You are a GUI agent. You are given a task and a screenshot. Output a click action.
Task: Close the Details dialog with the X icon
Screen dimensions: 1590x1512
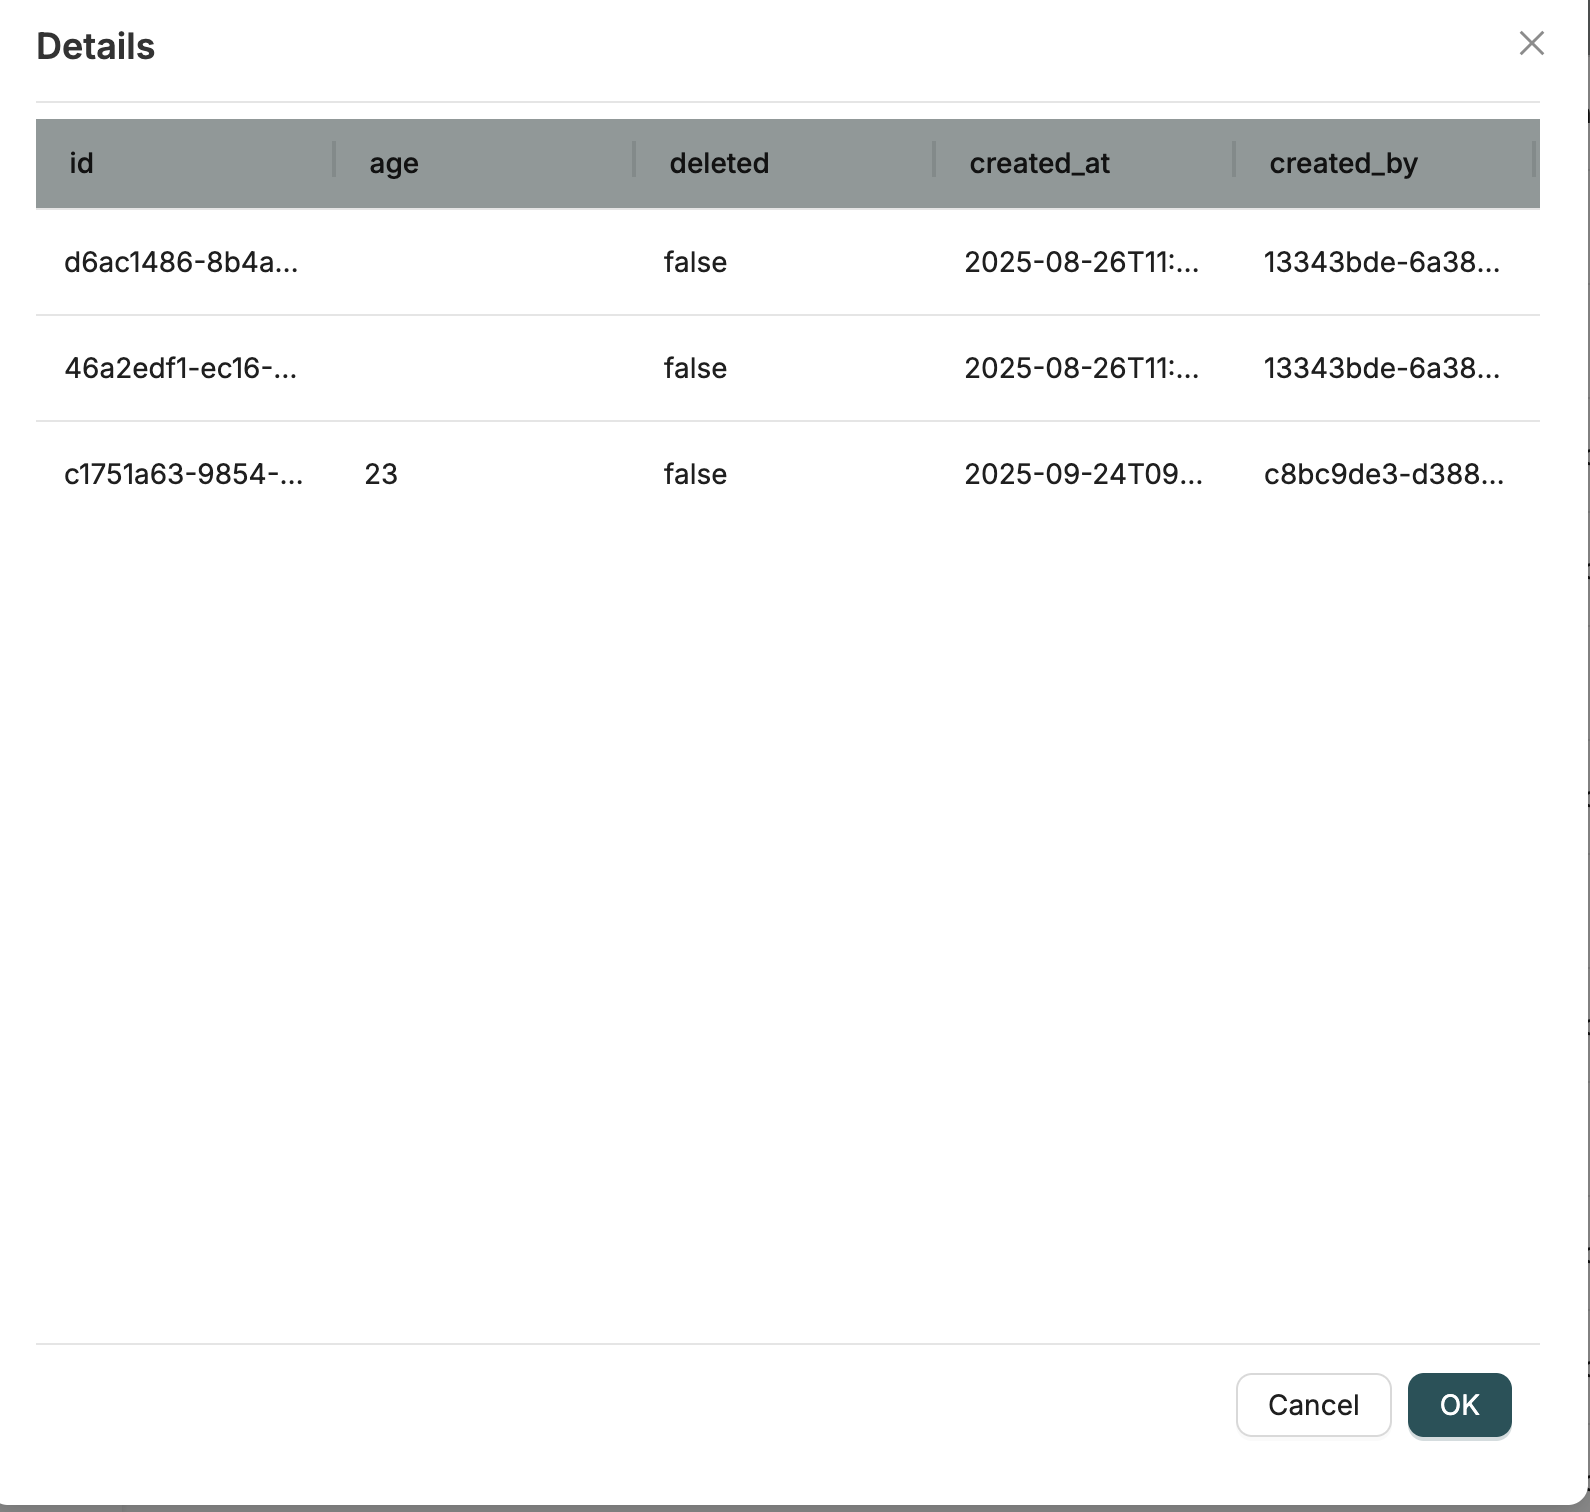pyautogui.click(x=1531, y=43)
